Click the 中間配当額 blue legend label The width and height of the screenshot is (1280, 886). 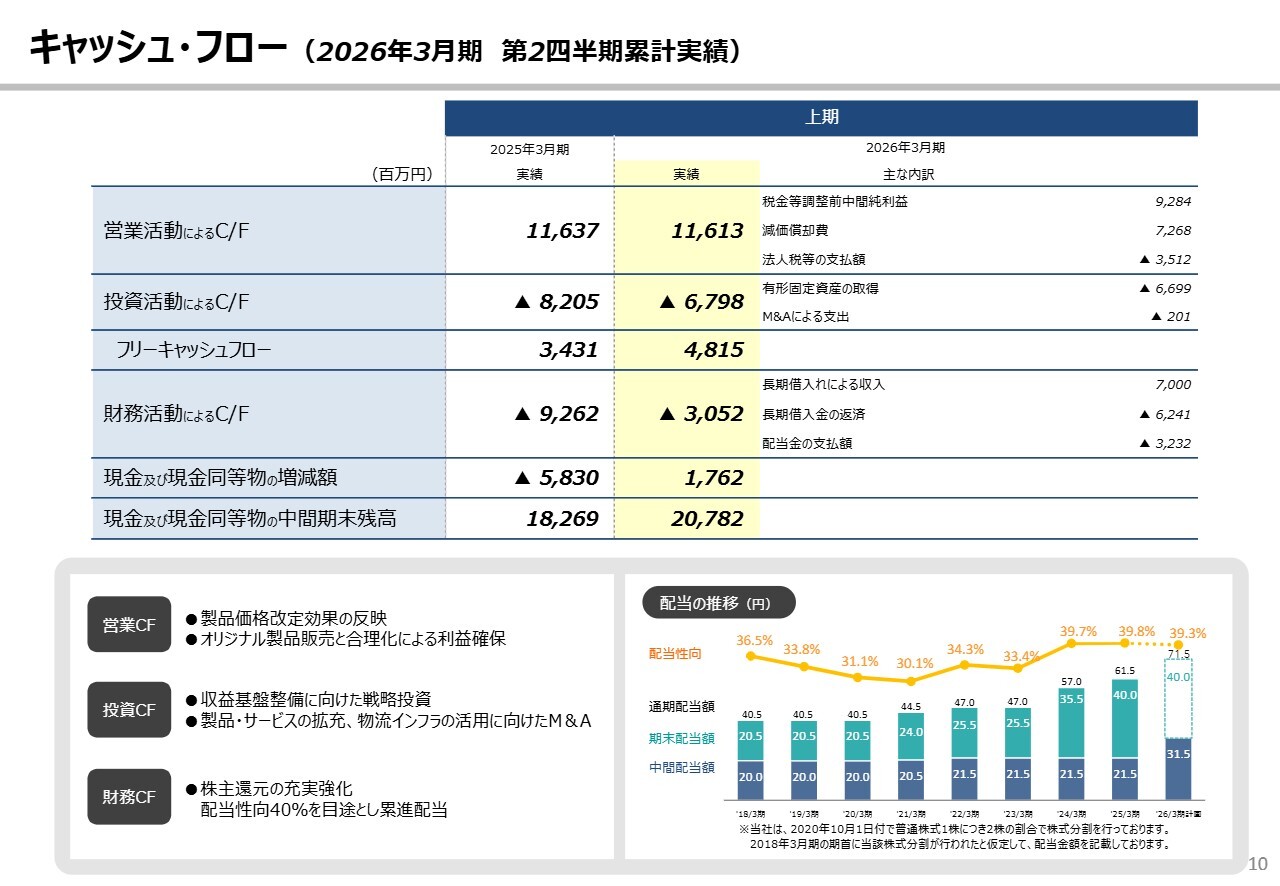[681, 768]
